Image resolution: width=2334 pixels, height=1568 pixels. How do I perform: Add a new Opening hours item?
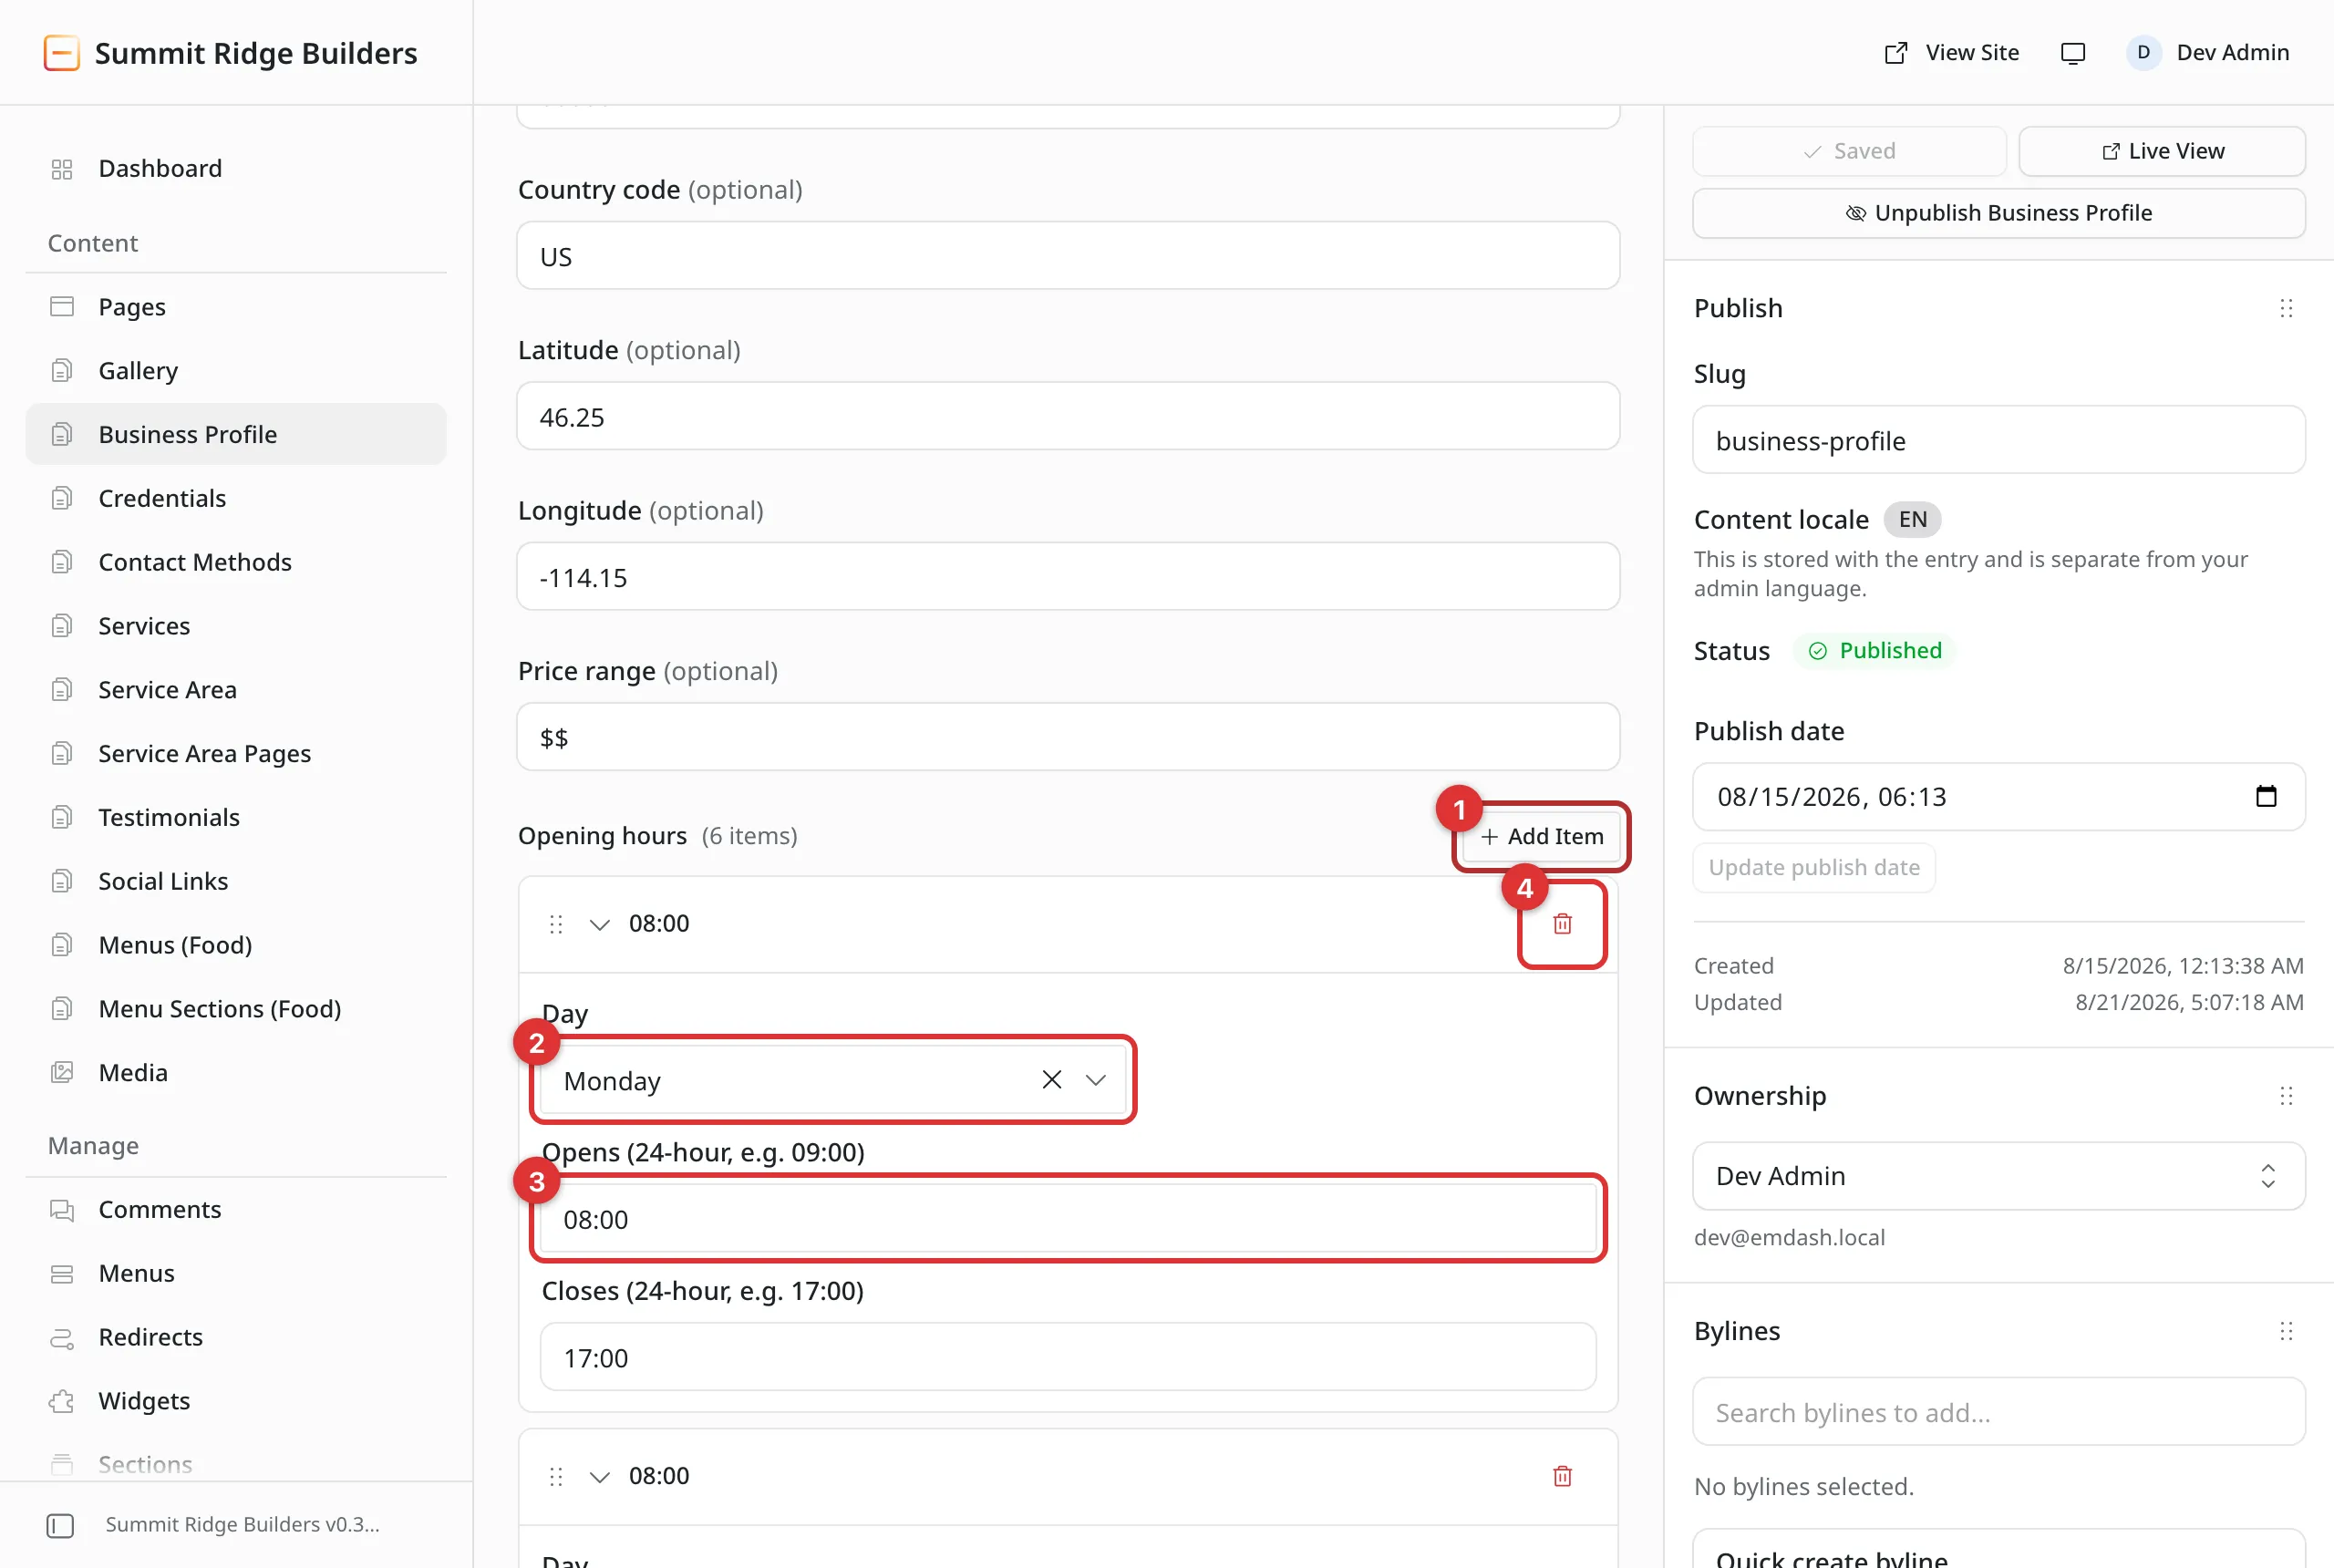tap(1541, 836)
